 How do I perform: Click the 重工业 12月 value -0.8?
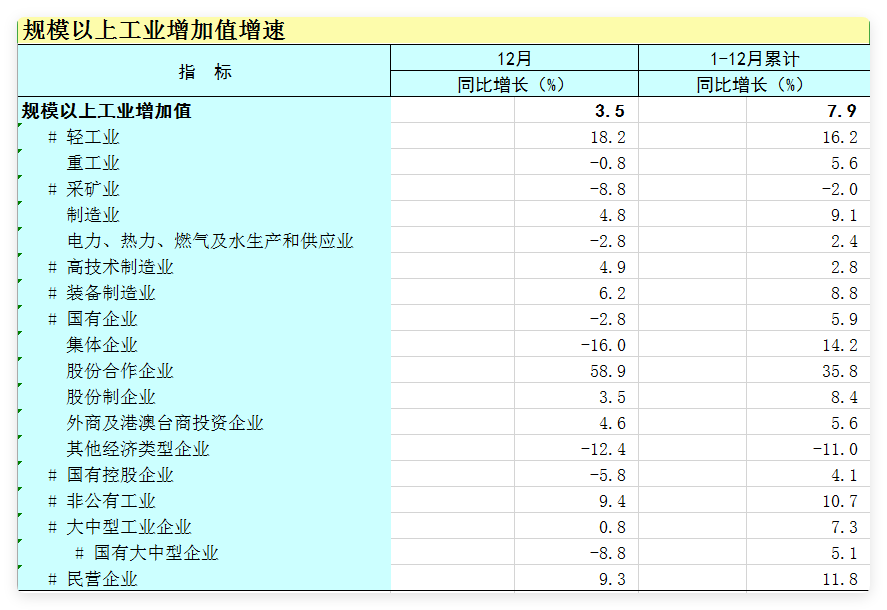(x=607, y=163)
